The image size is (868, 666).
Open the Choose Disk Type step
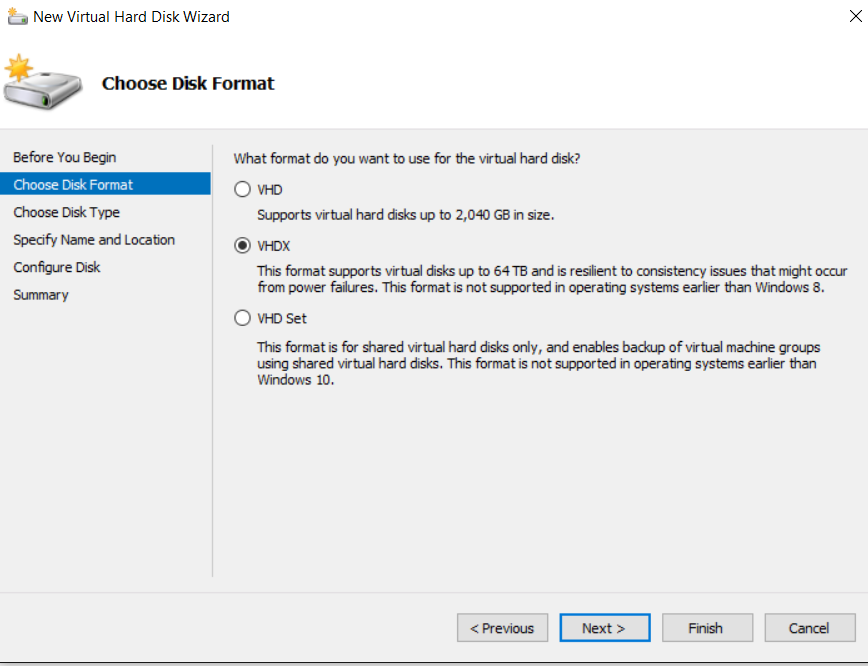pyautogui.click(x=66, y=212)
